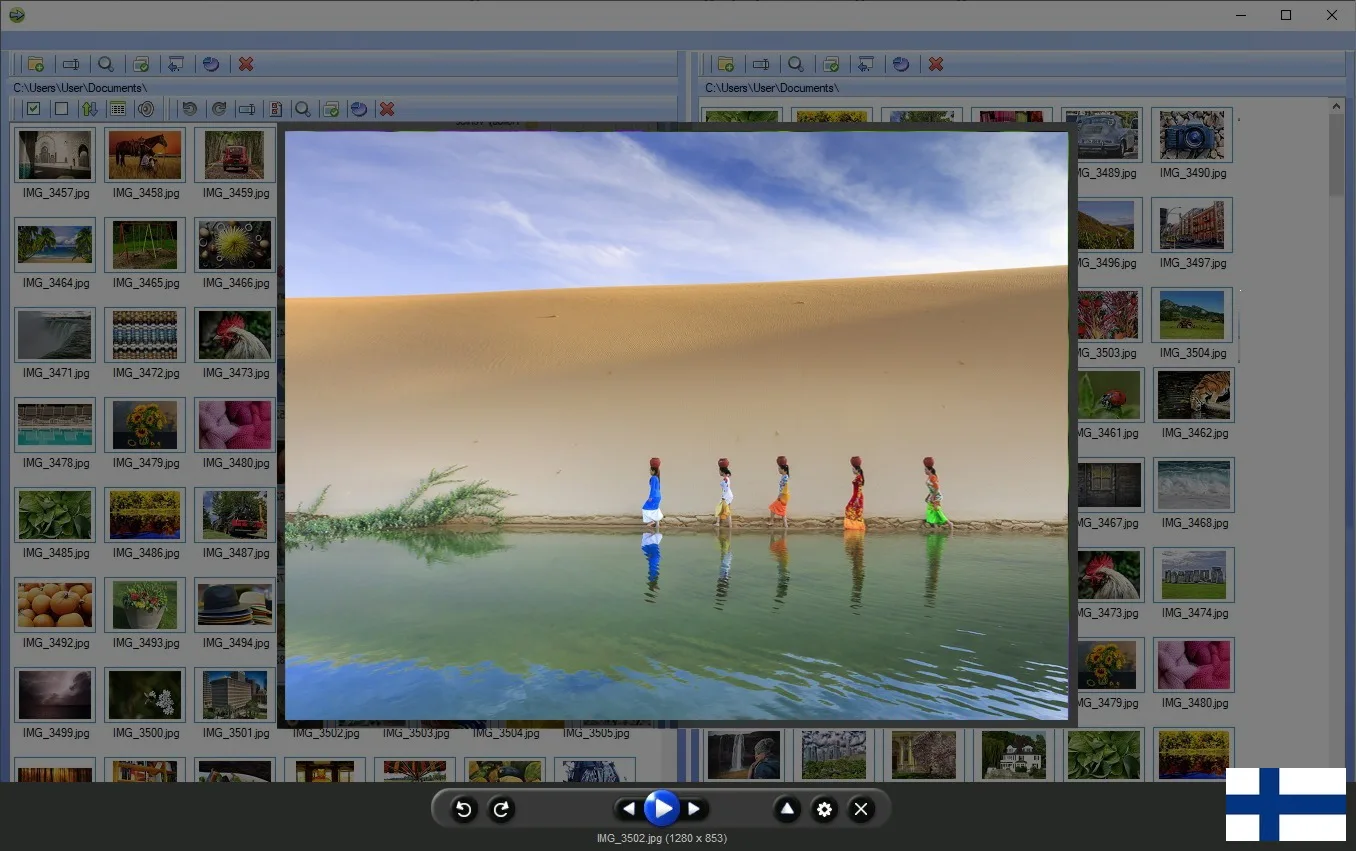Click the thumbnail grid view icon

(117, 109)
